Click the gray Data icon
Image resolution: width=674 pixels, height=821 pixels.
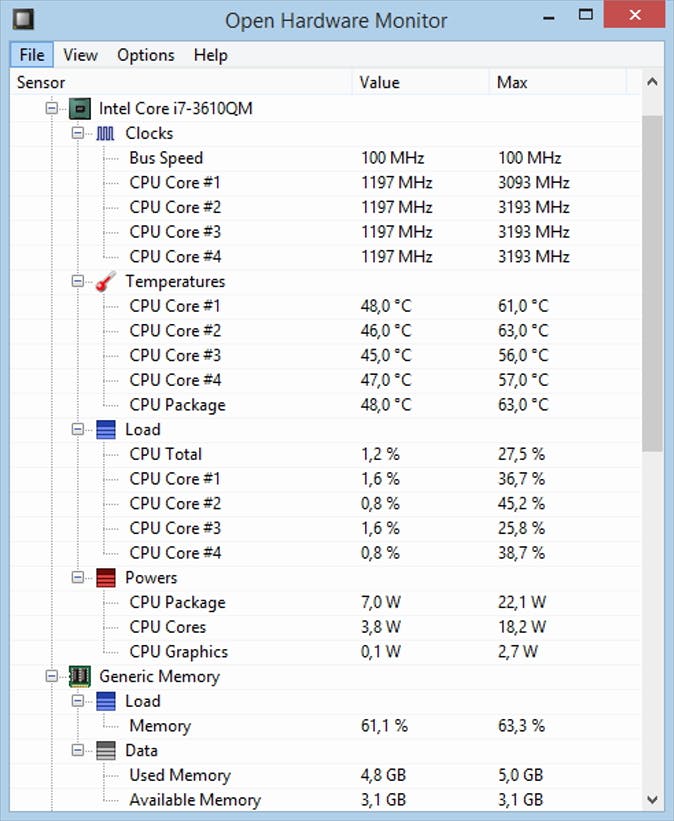106,751
